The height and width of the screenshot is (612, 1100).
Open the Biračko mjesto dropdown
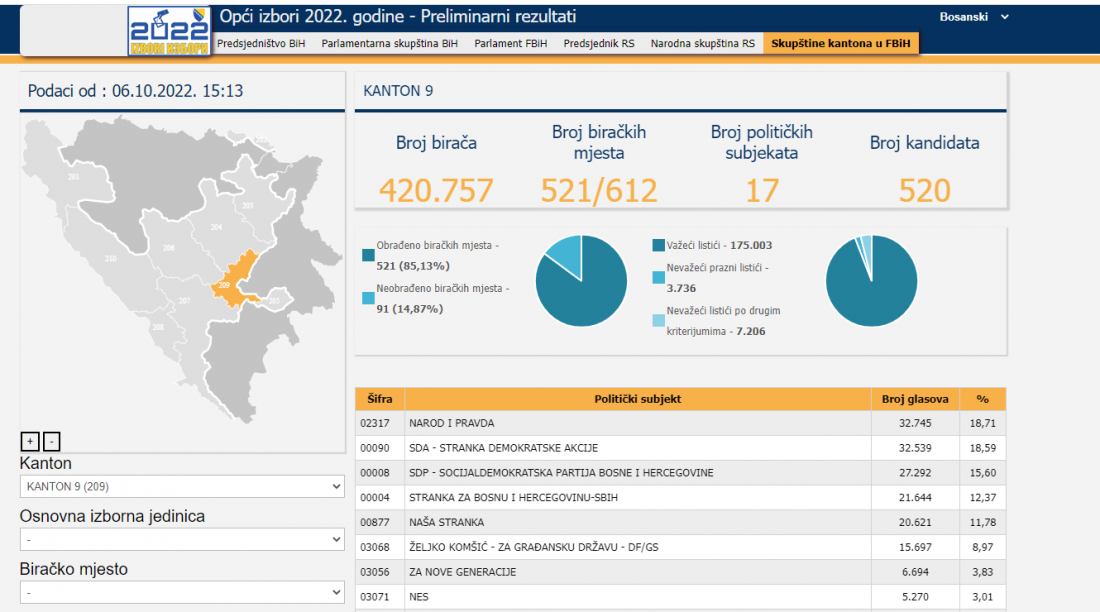182,591
